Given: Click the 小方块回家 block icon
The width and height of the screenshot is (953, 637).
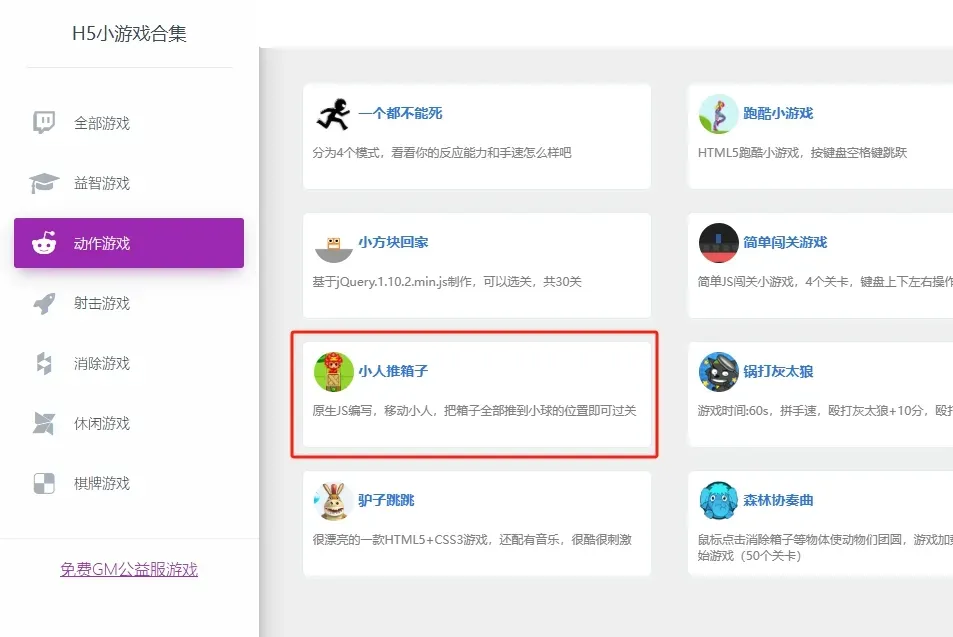Looking at the screenshot, I should point(334,249).
